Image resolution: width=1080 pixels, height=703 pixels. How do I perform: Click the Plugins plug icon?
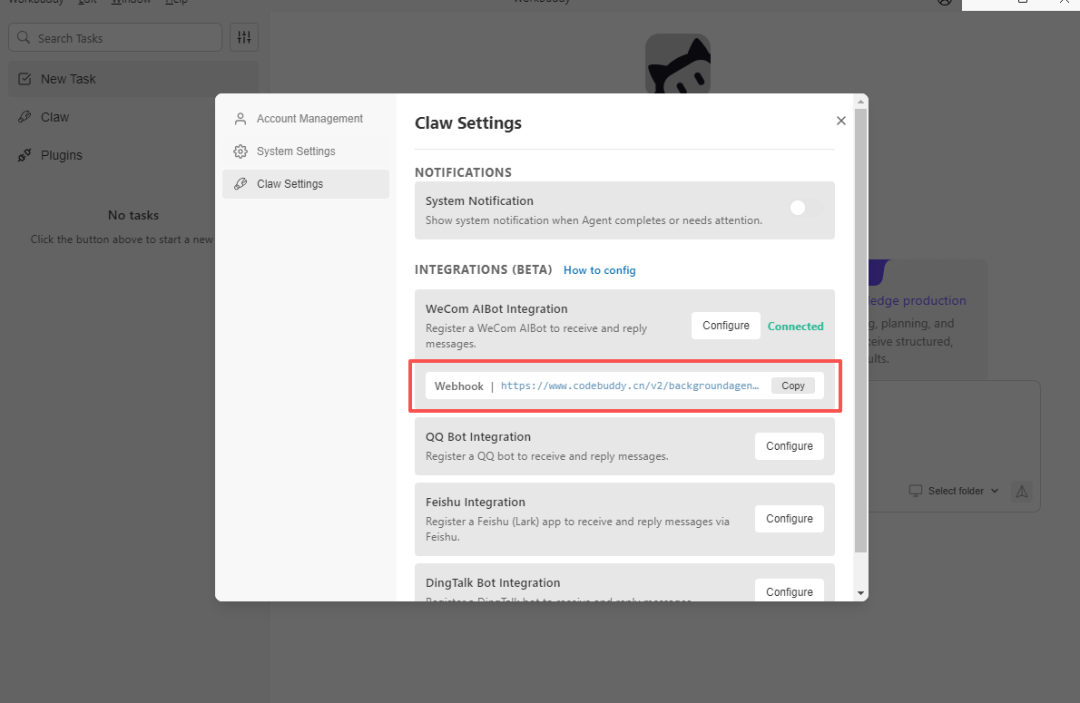(25, 155)
